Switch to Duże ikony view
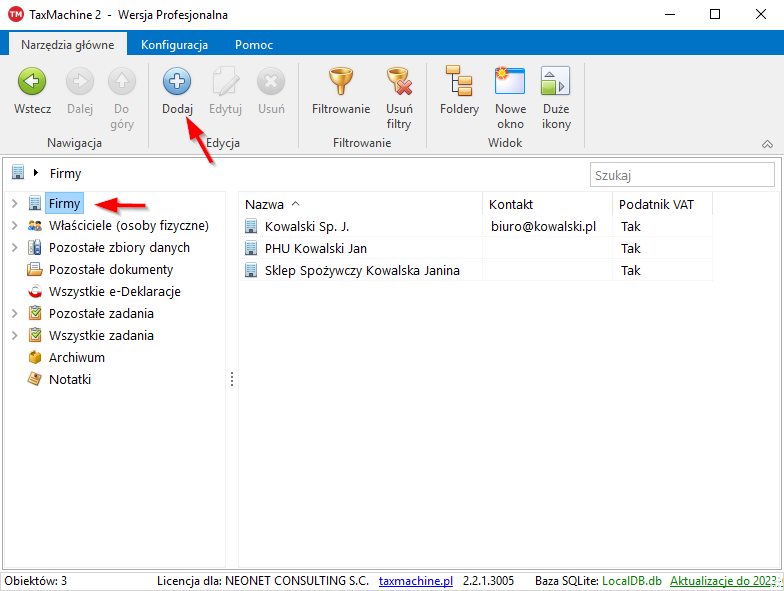784x591 pixels. point(556,82)
